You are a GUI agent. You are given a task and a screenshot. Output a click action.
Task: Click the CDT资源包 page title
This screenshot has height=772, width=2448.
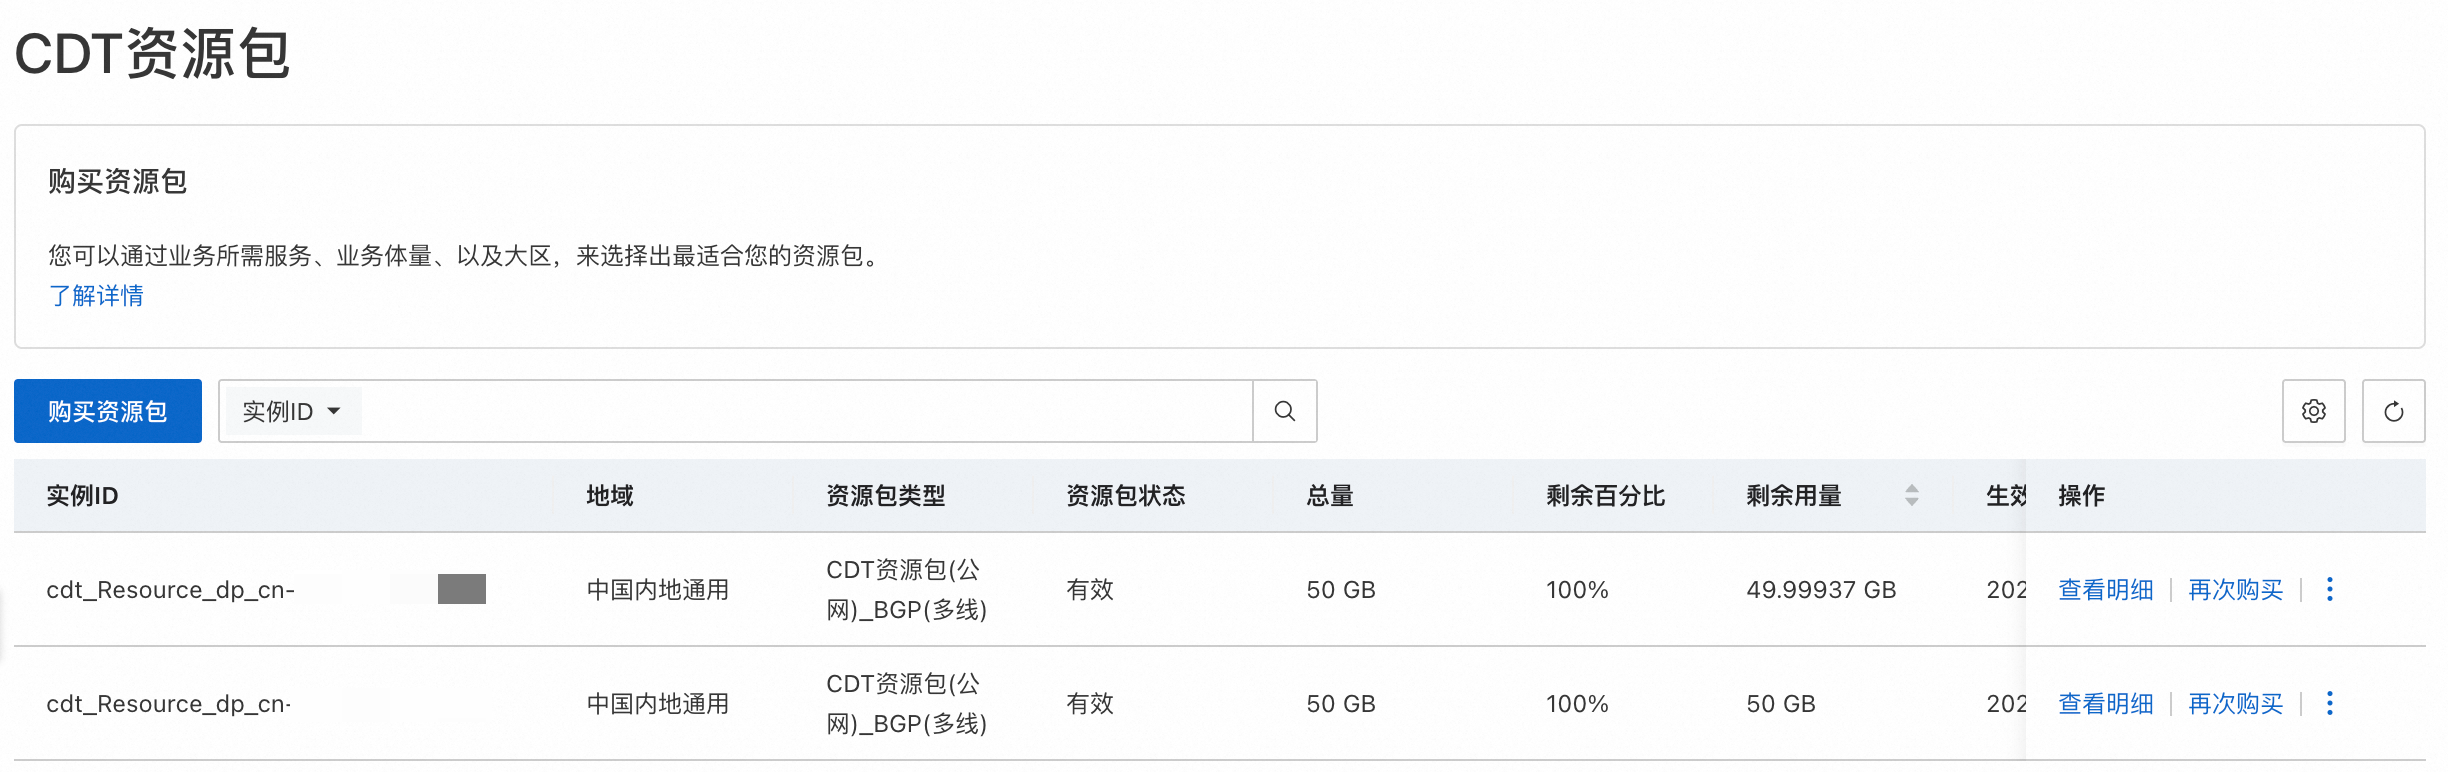coord(152,53)
